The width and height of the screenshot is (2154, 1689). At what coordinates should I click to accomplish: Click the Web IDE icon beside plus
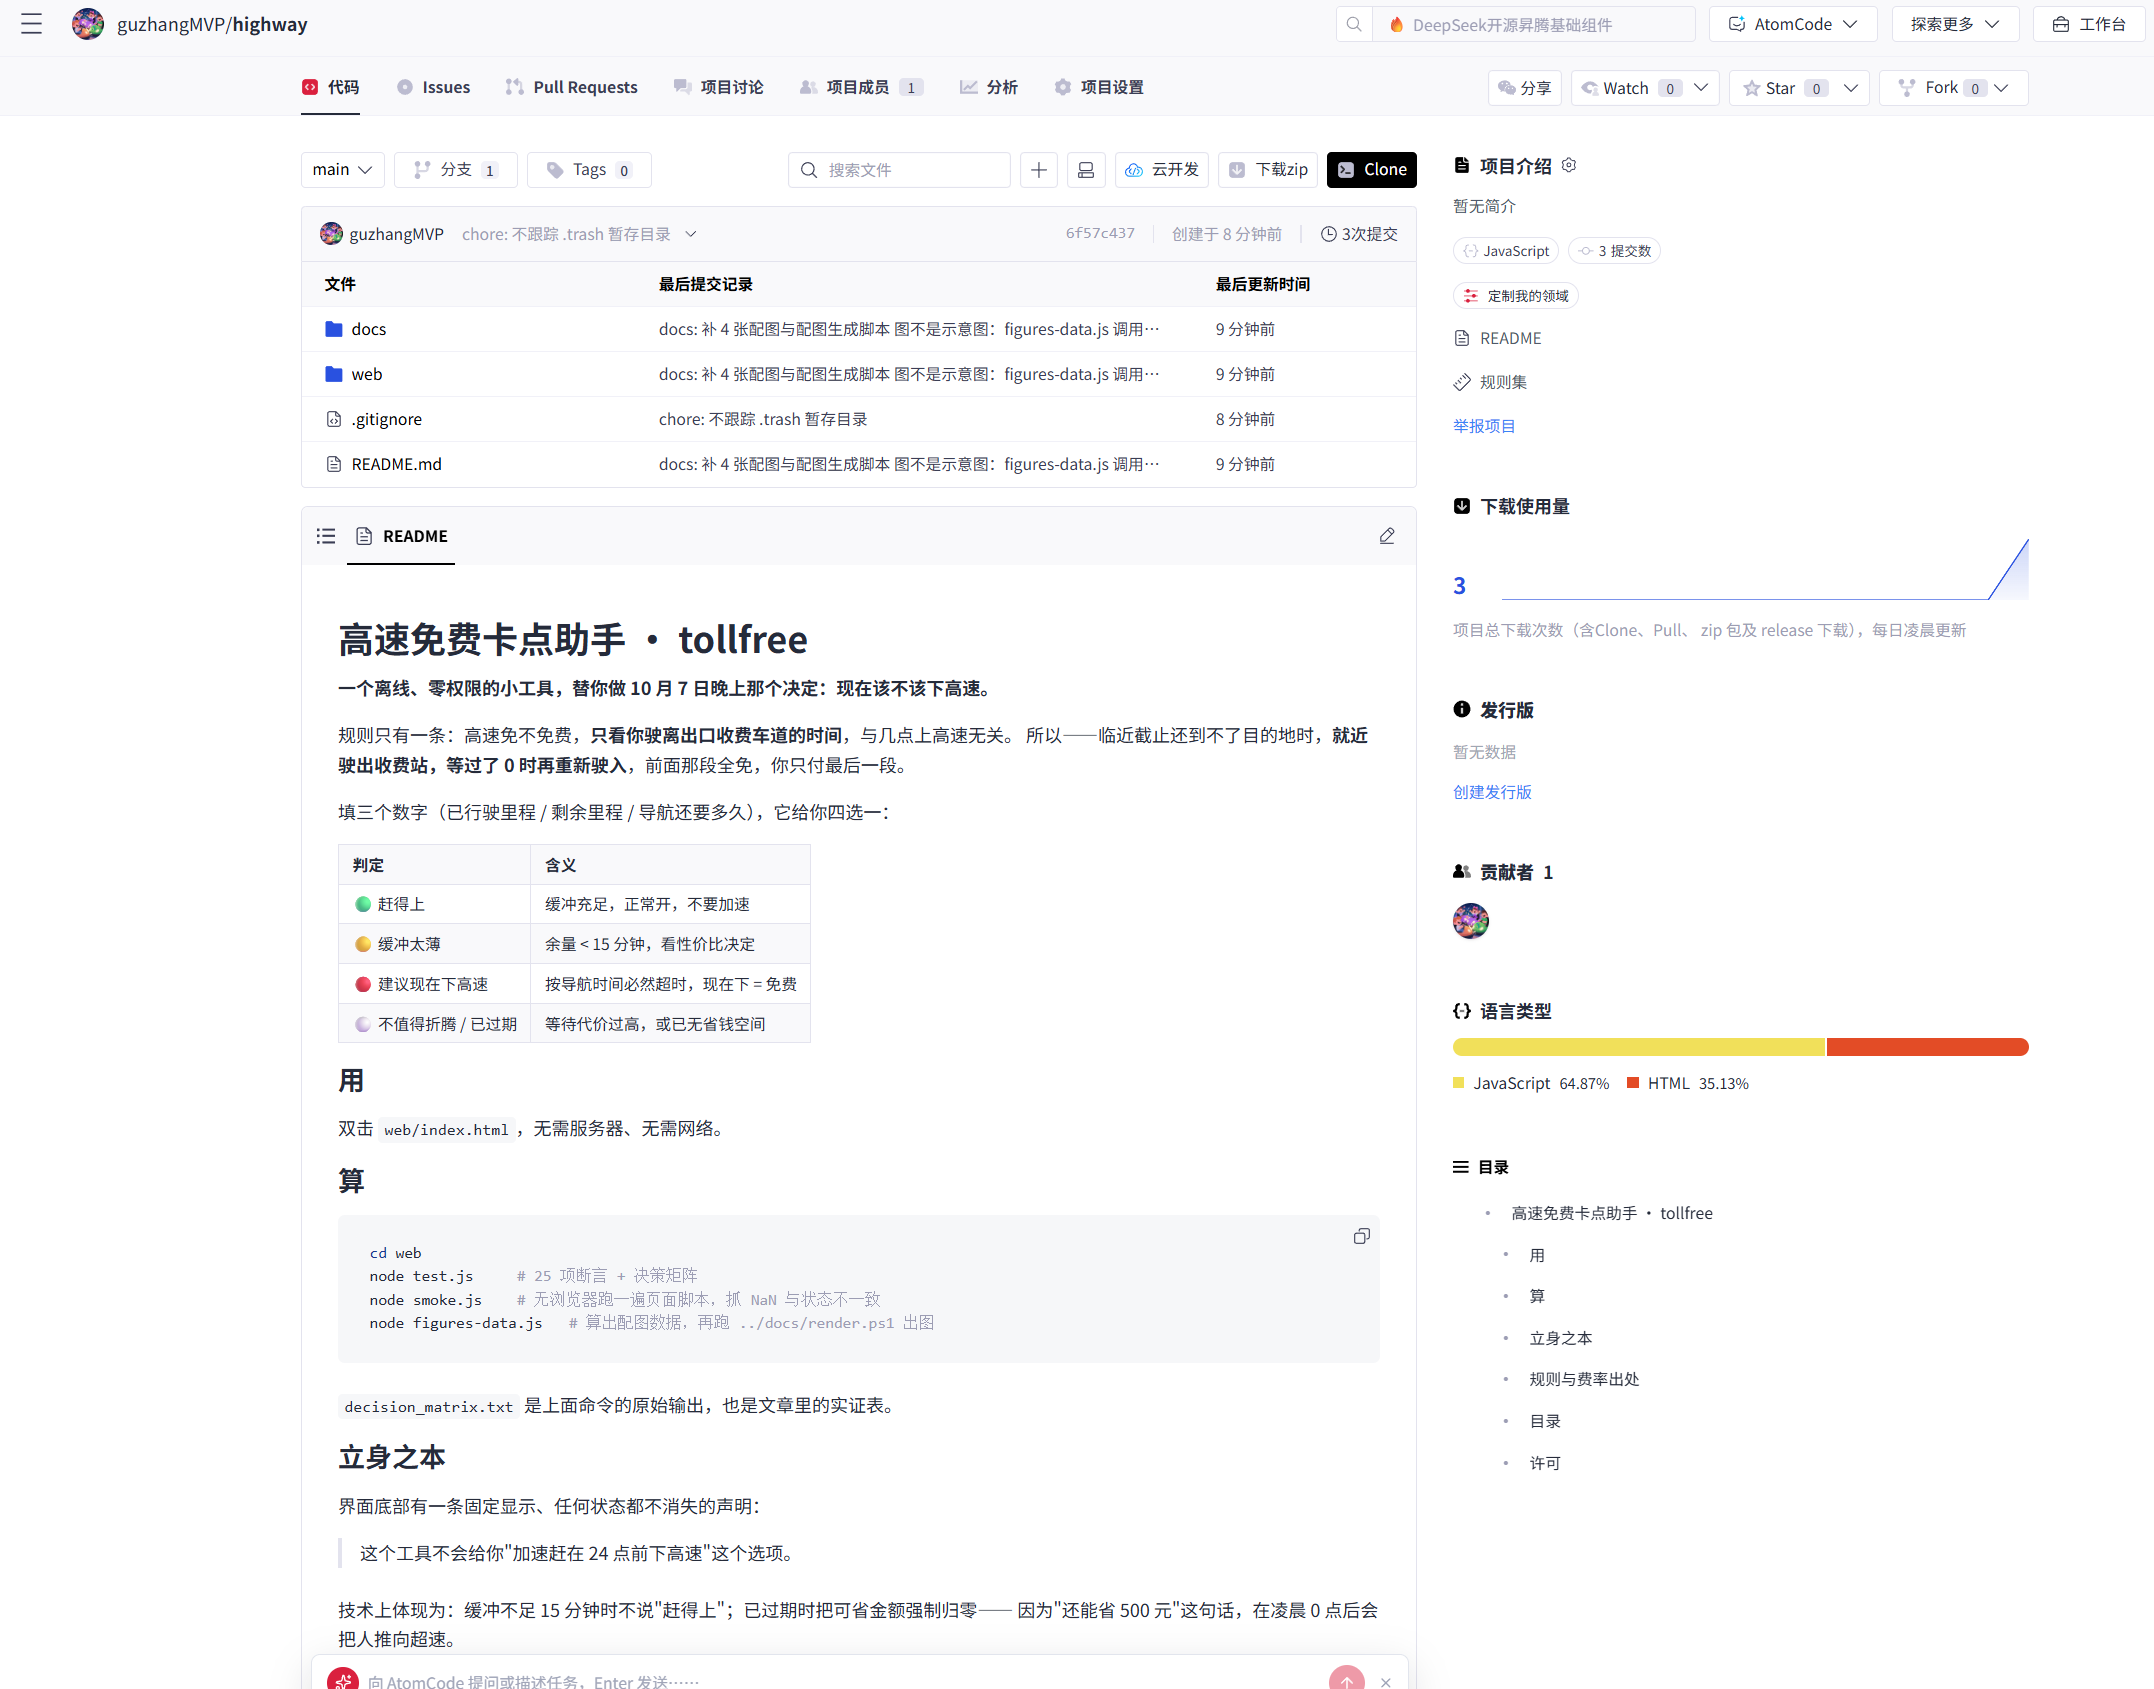(1086, 170)
